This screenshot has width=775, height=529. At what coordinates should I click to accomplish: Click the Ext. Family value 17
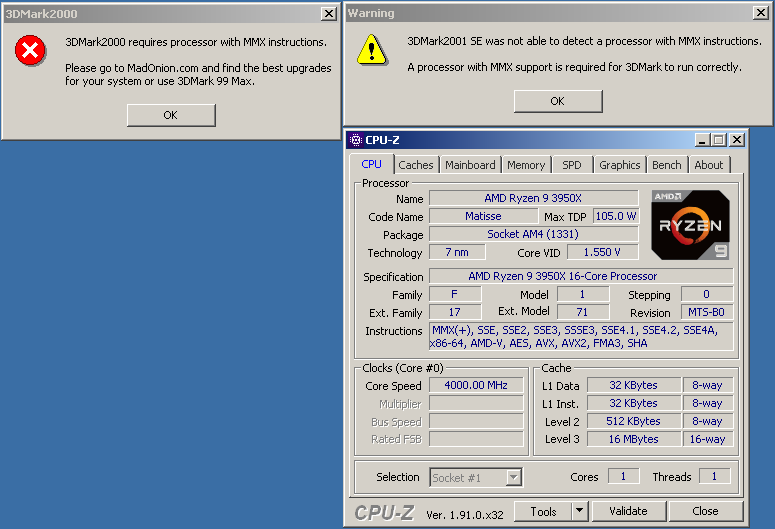455,312
